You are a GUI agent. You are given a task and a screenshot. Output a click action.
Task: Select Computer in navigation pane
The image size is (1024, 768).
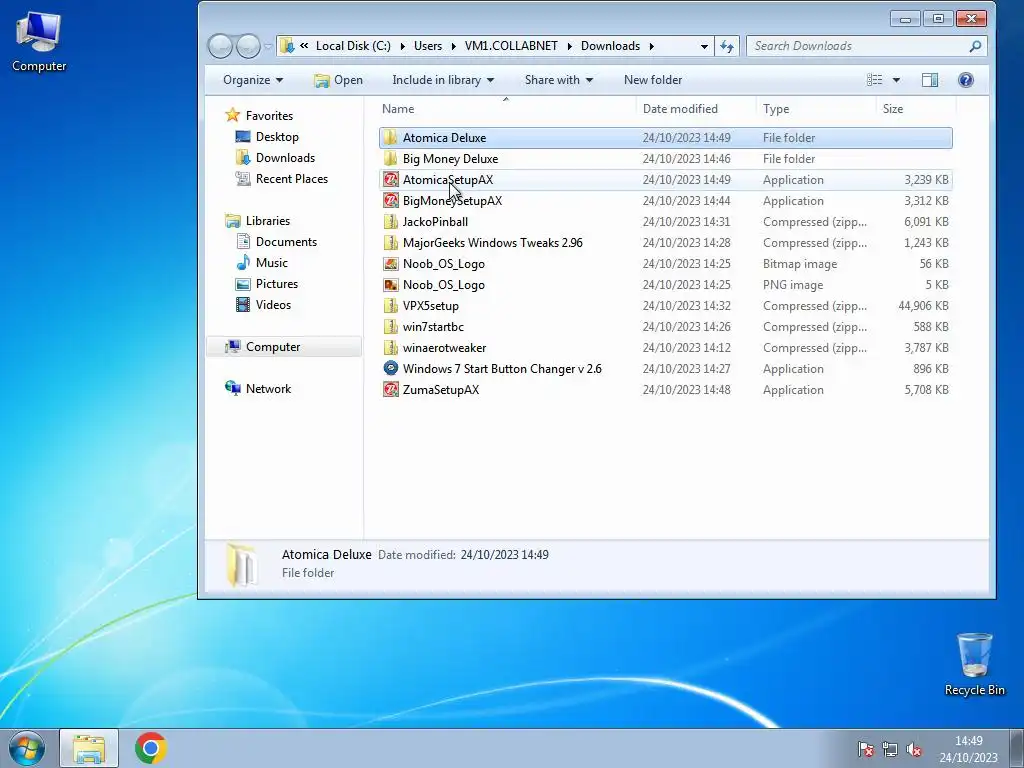(x=283, y=347)
